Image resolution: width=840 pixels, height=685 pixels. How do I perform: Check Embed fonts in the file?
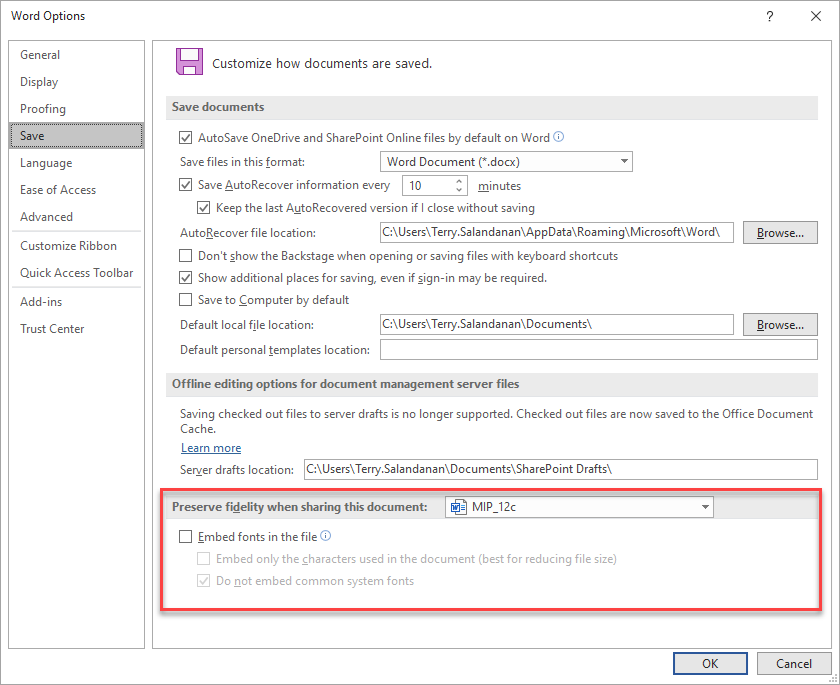click(185, 536)
